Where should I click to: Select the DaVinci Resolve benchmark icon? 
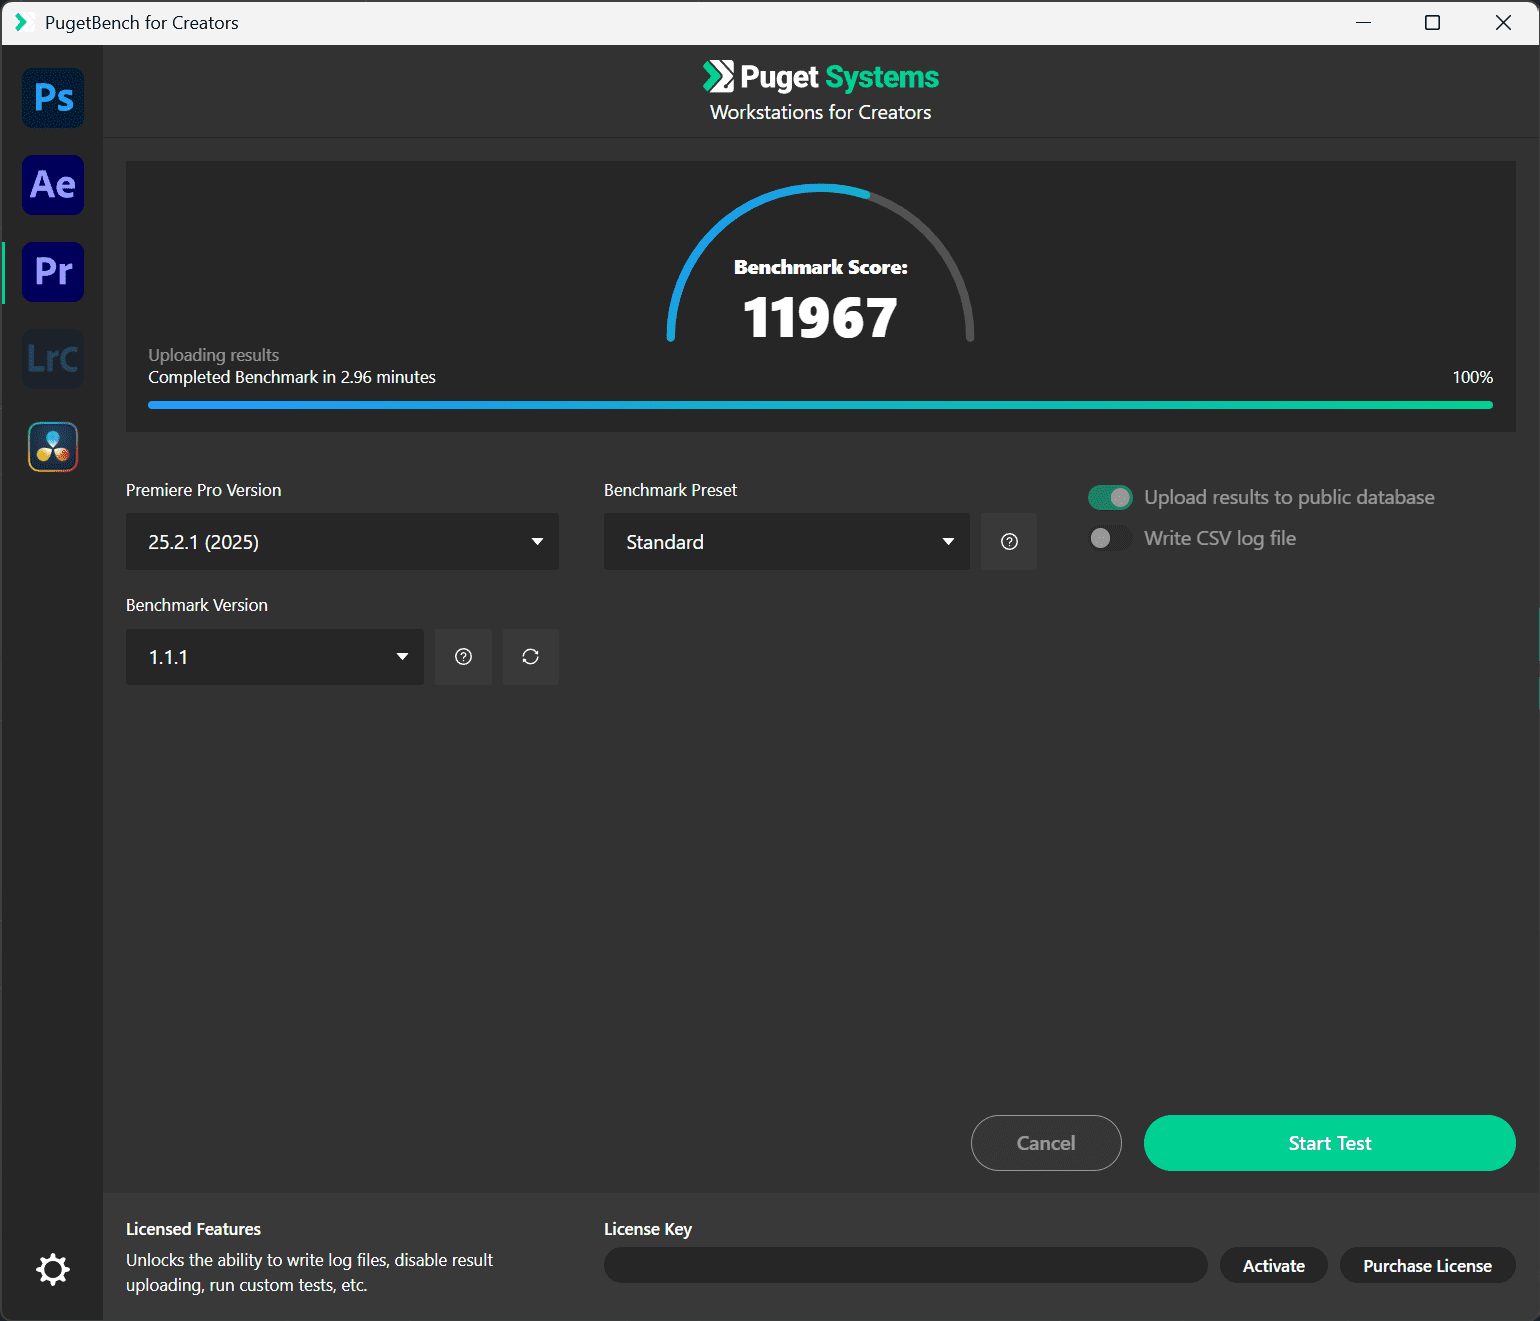pos(52,446)
